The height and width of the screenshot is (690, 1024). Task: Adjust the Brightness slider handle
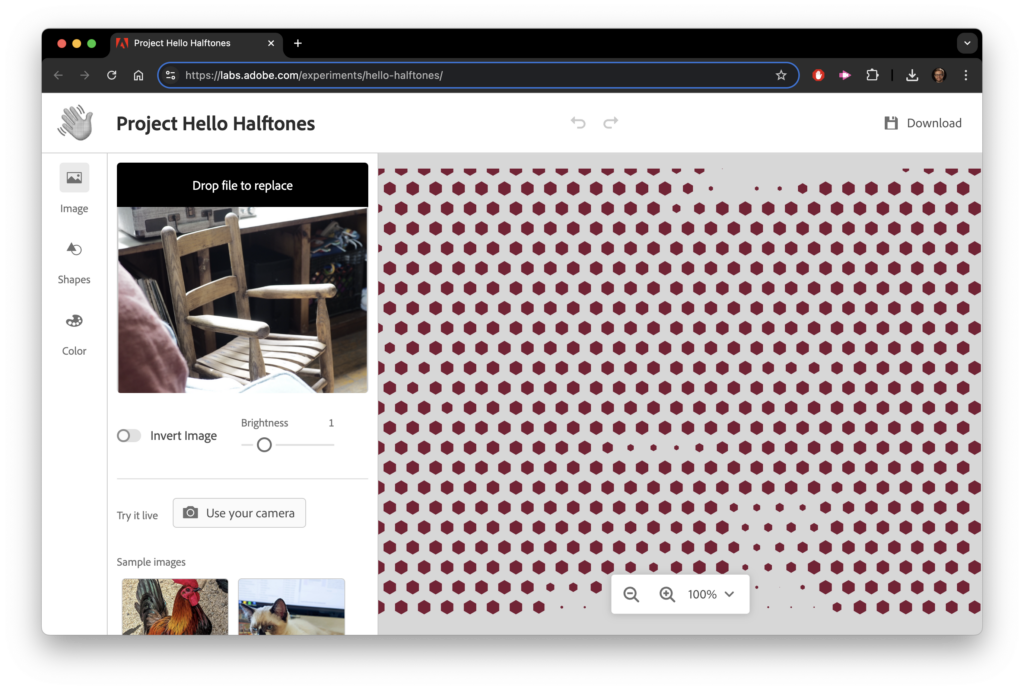tap(264, 445)
